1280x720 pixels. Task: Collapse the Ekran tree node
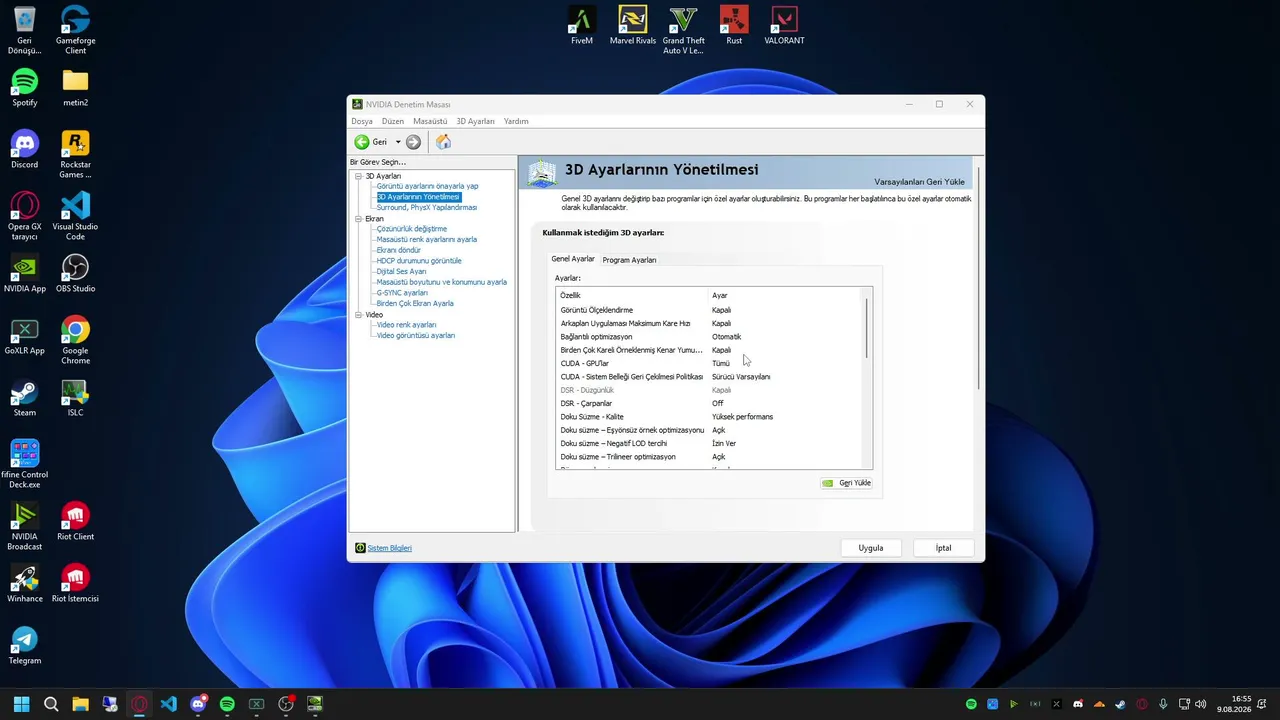click(x=358, y=218)
